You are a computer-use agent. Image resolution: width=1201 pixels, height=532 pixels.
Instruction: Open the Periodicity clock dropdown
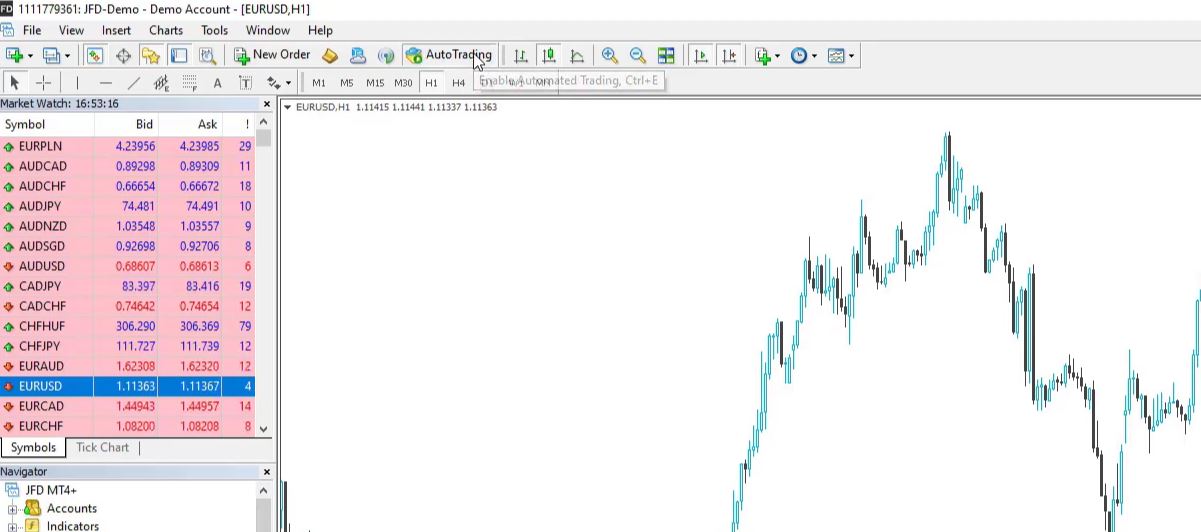tap(803, 56)
